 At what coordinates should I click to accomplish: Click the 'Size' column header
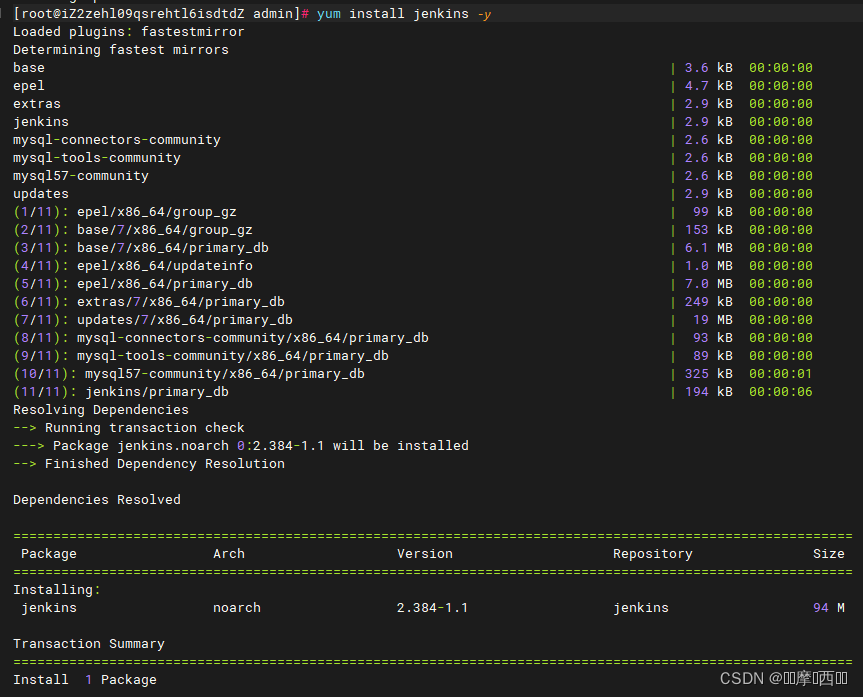(x=829, y=554)
